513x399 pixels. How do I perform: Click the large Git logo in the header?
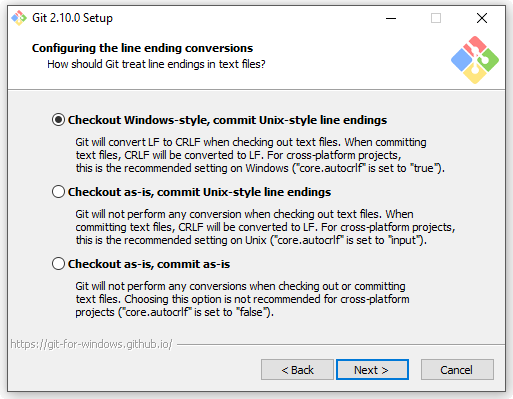tap(475, 60)
